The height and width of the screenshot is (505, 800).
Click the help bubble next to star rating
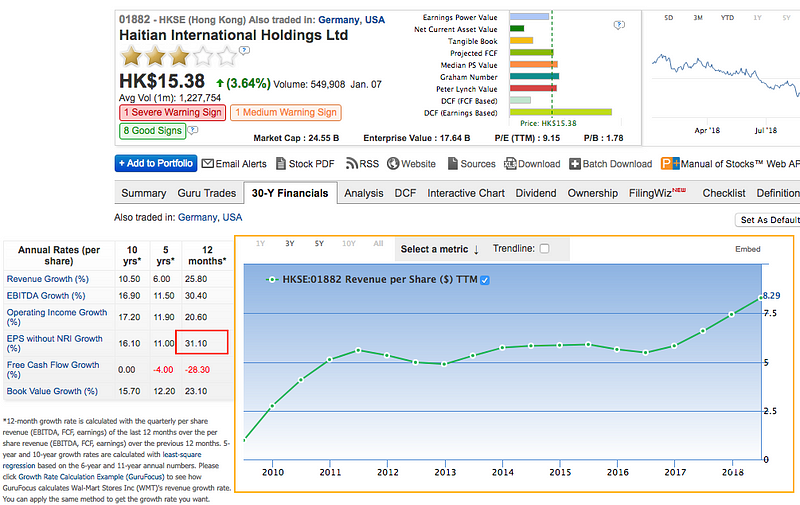point(245,50)
